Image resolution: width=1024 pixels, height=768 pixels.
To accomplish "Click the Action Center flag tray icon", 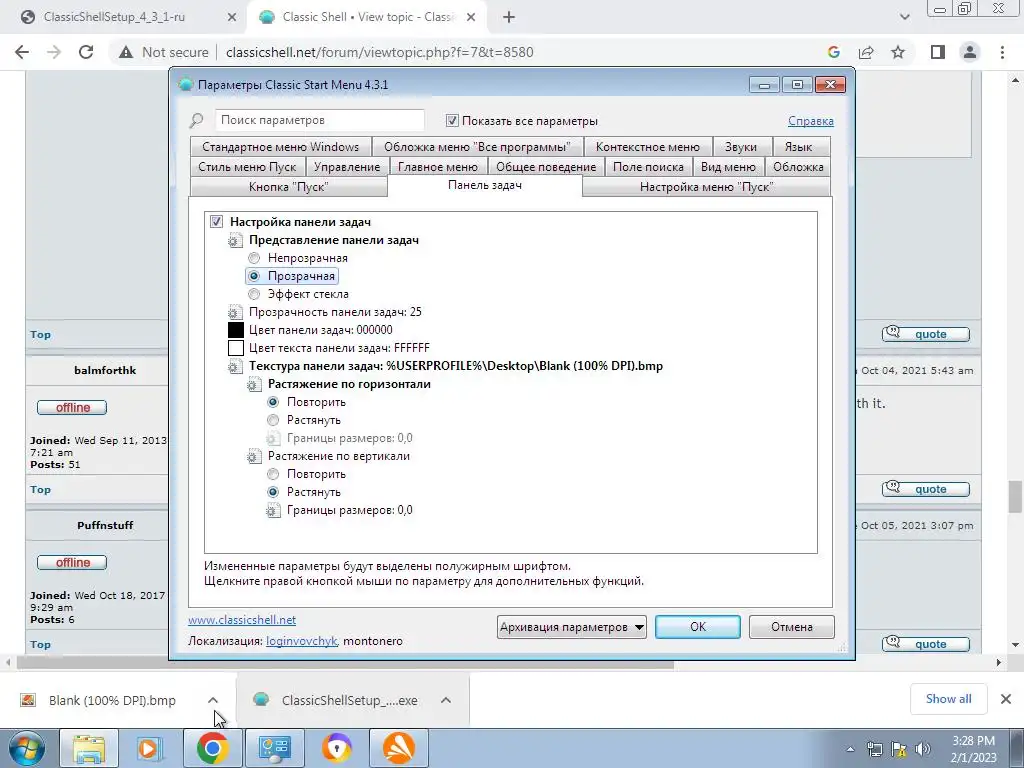I will click(899, 749).
